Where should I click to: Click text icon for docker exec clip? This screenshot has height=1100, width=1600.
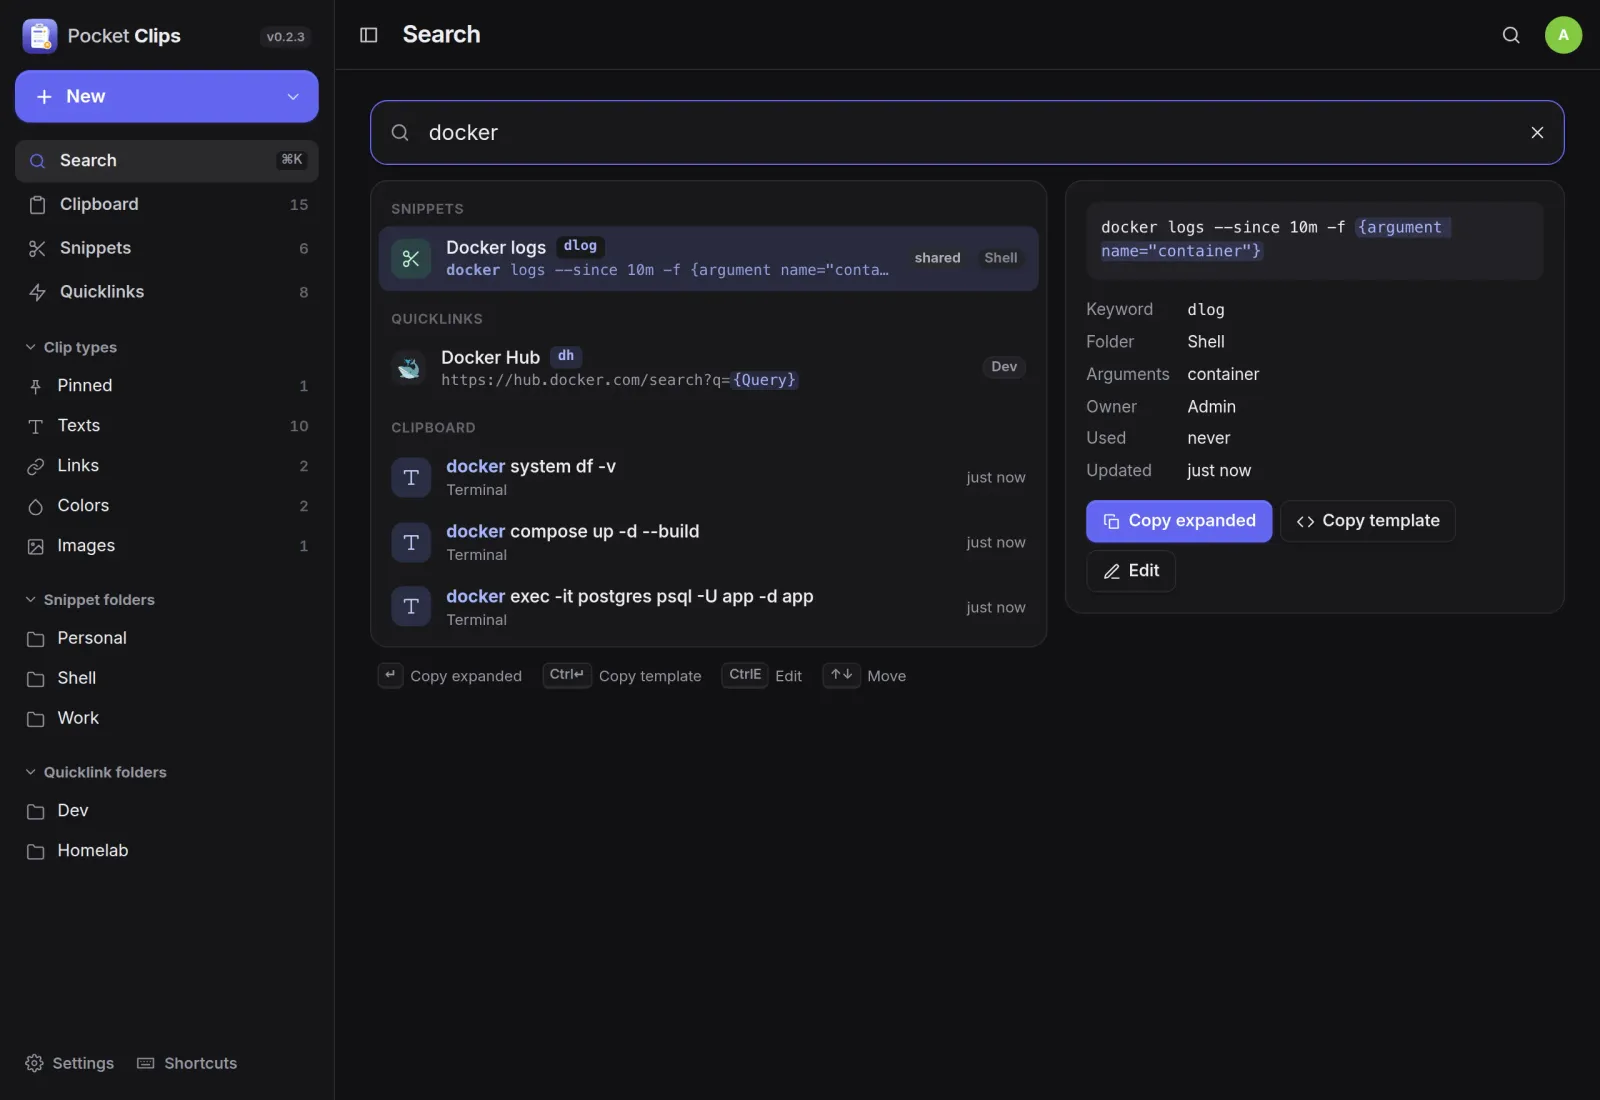point(411,607)
